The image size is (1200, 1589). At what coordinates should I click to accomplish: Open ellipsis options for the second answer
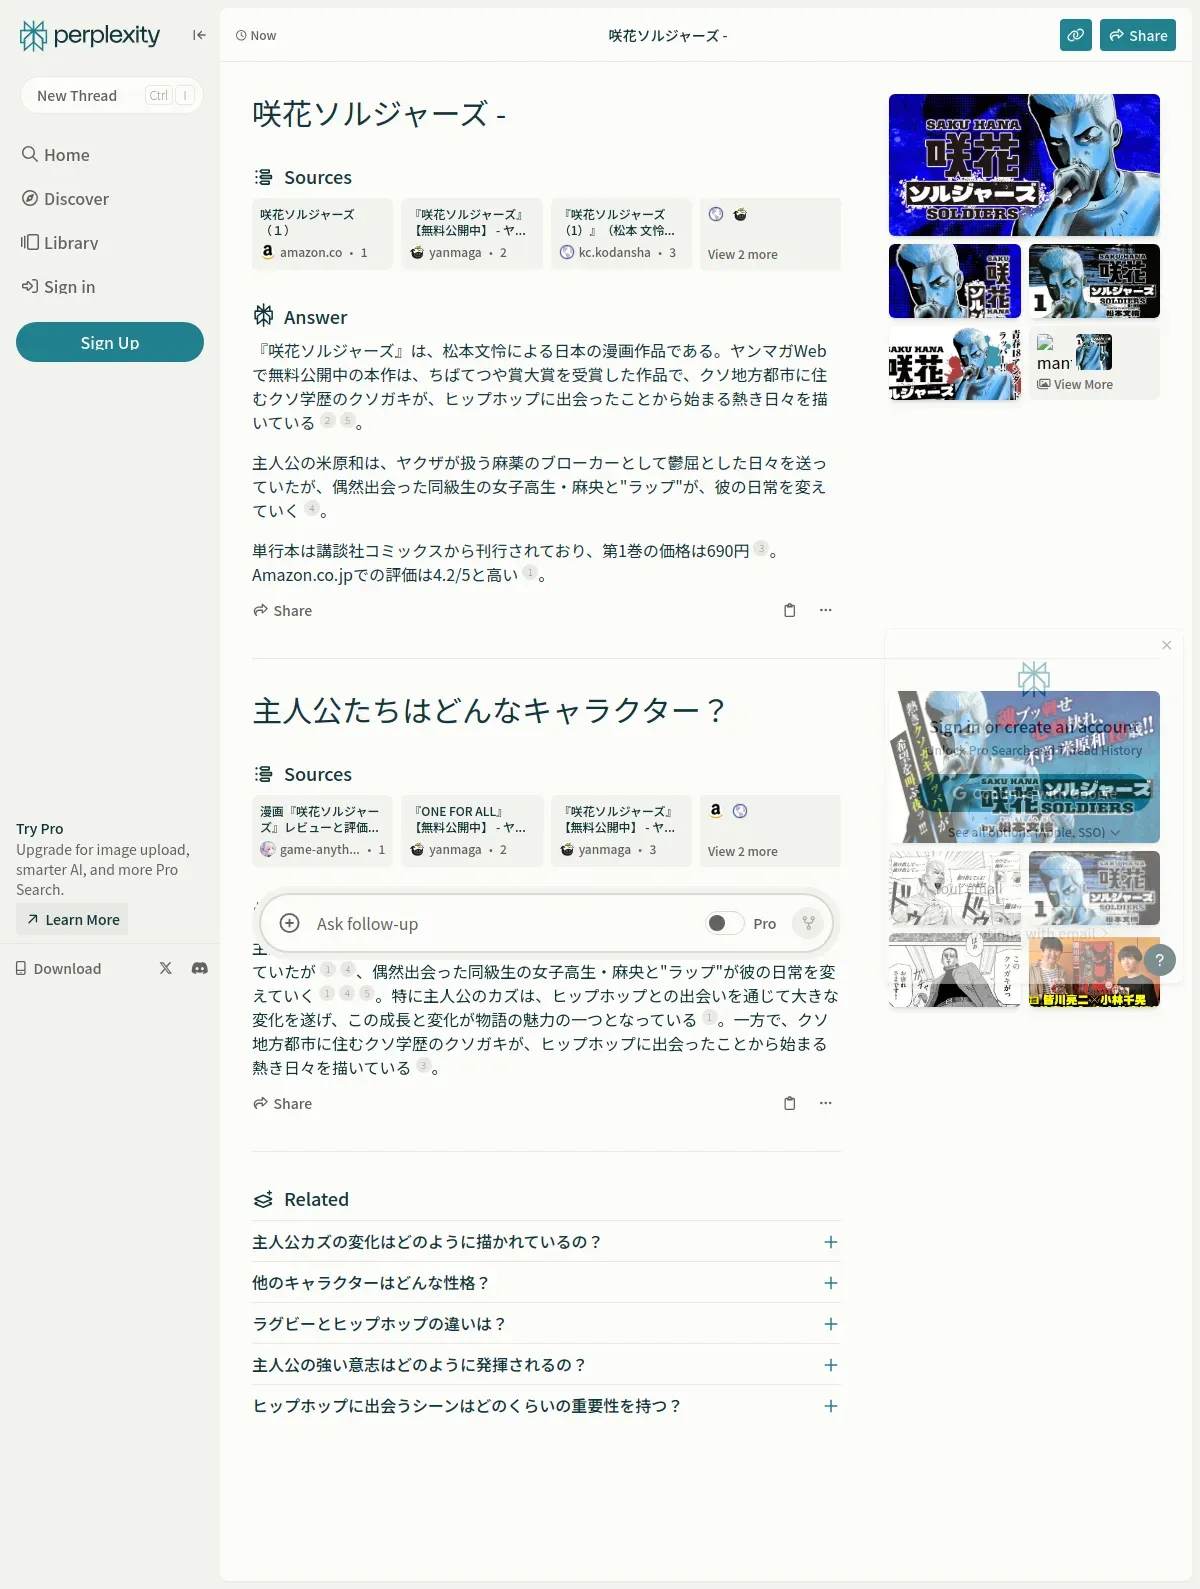825,1103
